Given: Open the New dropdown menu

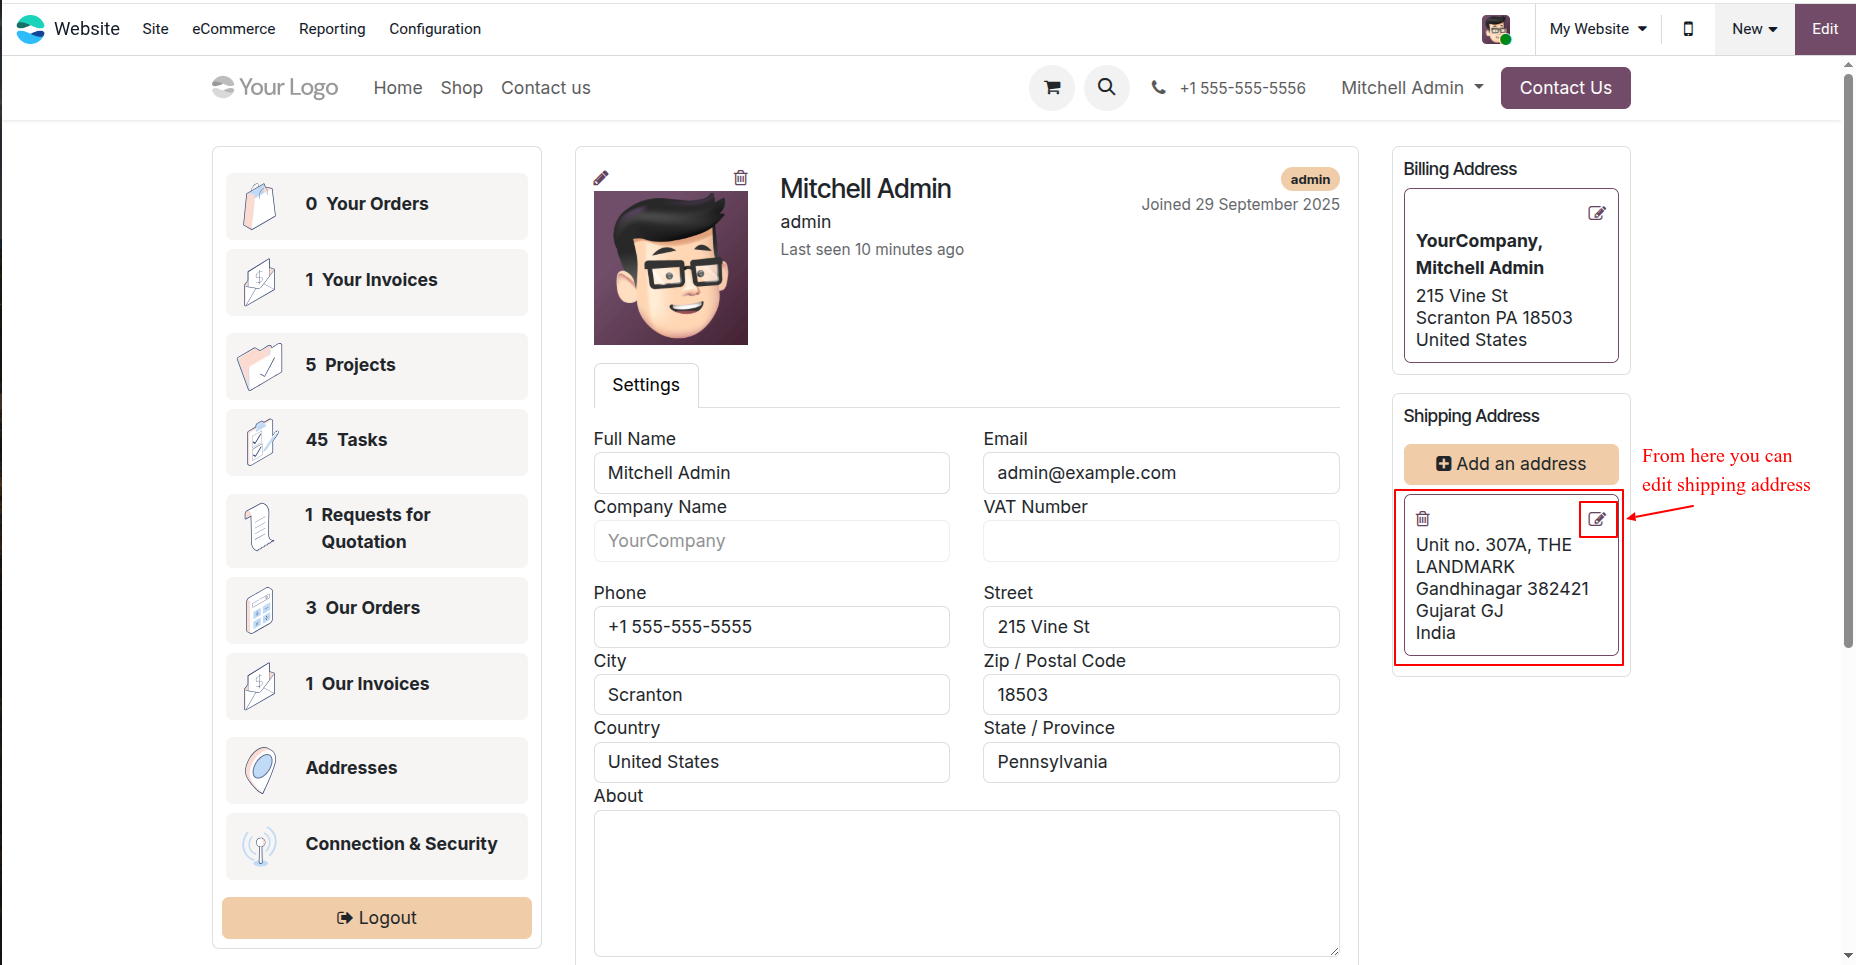Looking at the screenshot, I should point(1755,29).
